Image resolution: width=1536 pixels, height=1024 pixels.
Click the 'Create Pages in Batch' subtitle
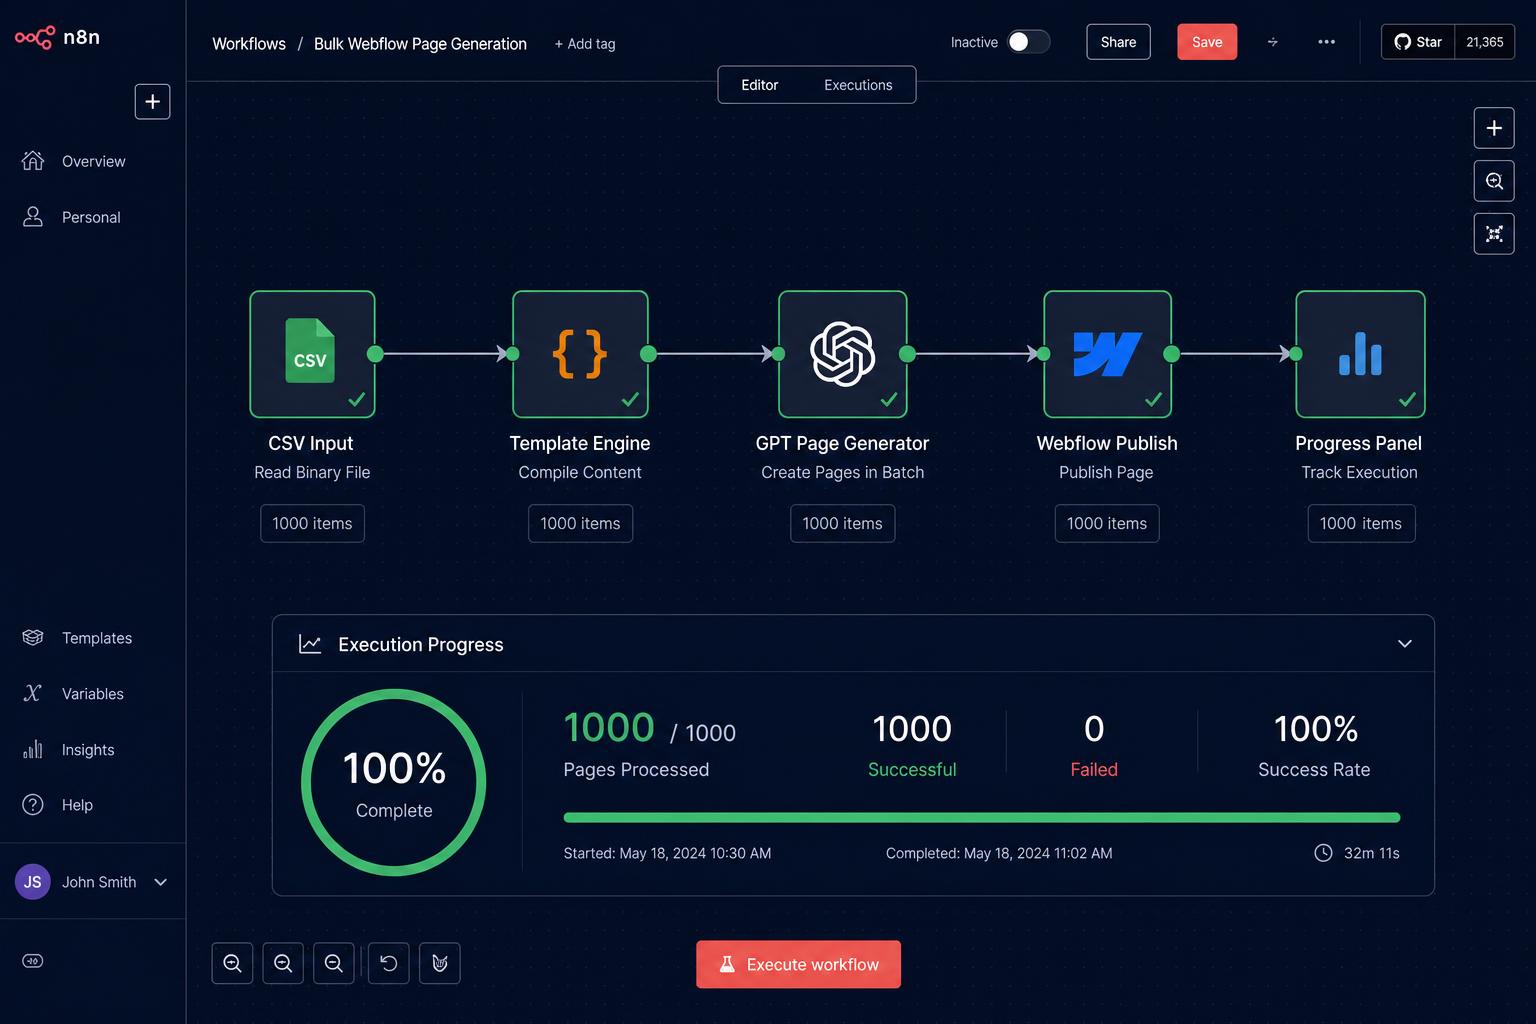(x=843, y=472)
